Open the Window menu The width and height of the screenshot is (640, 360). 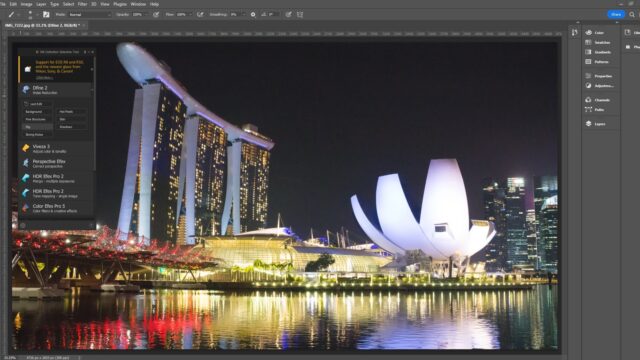click(x=138, y=4)
